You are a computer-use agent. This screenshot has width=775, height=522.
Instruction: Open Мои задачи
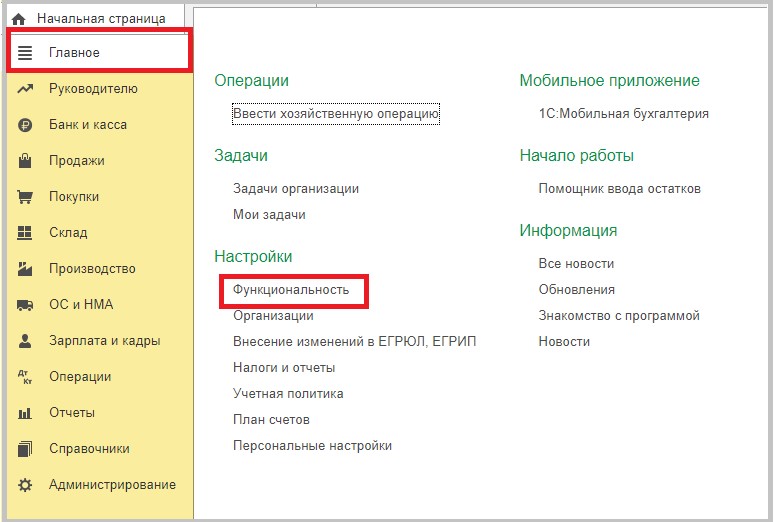click(269, 215)
